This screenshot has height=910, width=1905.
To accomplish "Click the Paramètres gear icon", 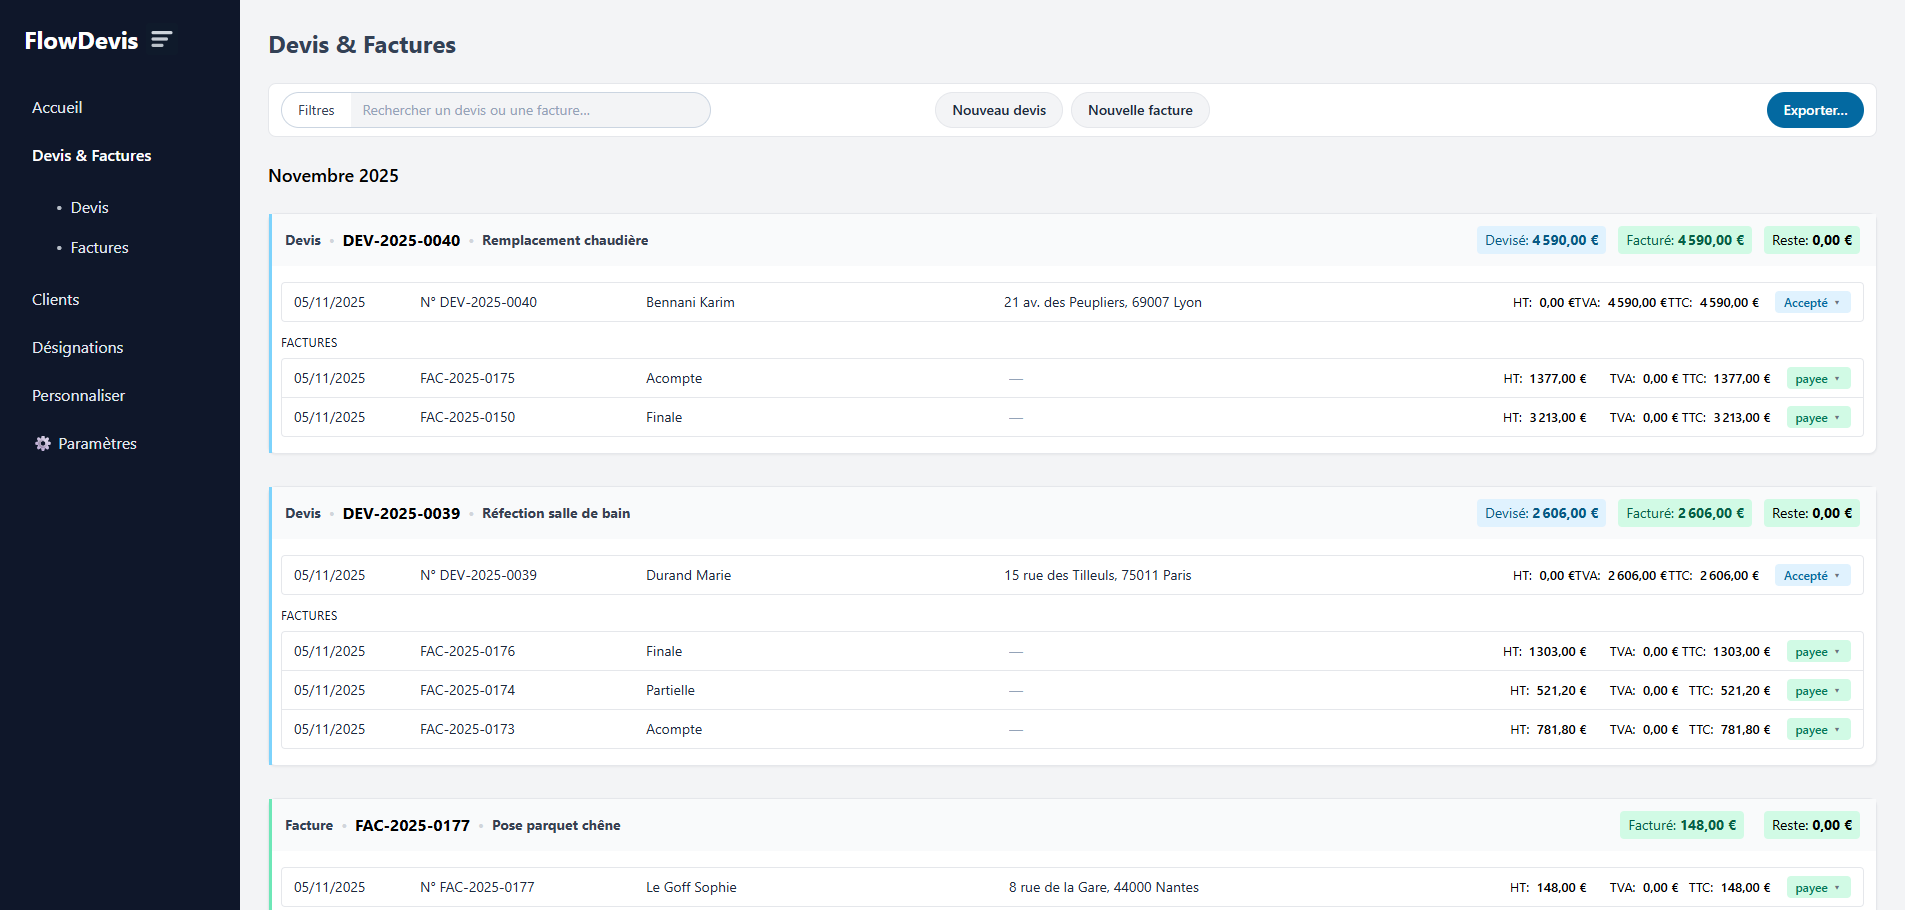I will pyautogui.click(x=43, y=443).
